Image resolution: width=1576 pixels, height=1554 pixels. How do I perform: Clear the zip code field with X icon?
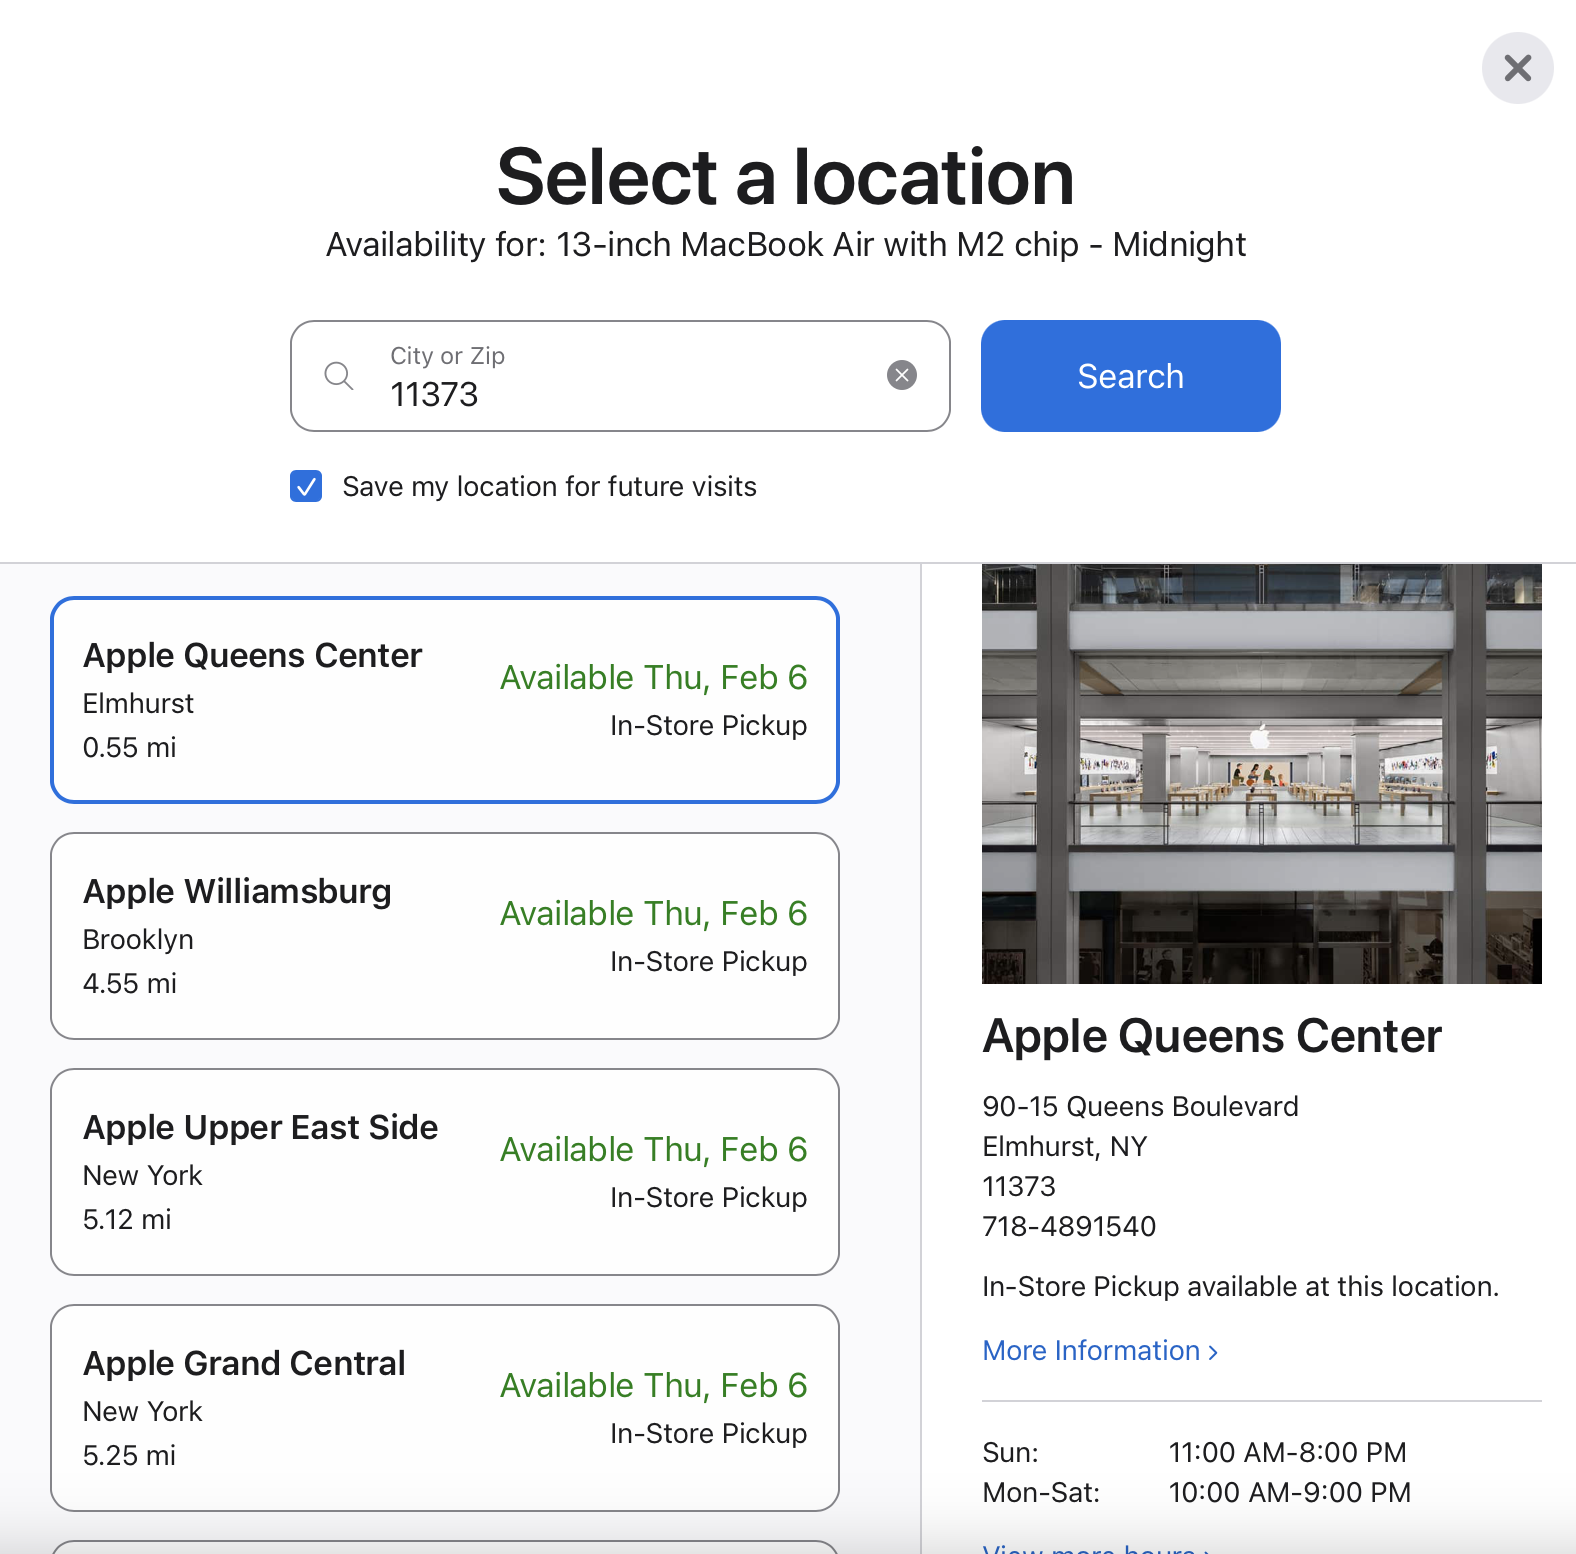coord(901,375)
